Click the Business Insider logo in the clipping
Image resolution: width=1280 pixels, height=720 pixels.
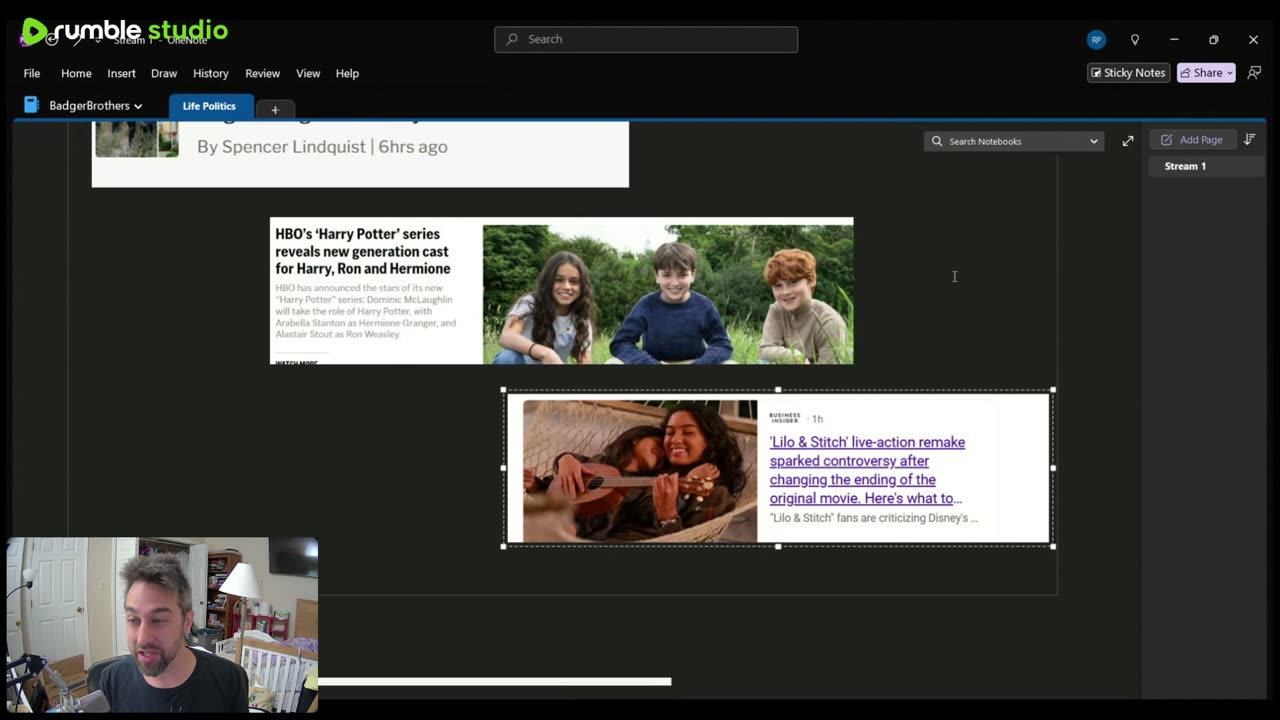click(785, 418)
